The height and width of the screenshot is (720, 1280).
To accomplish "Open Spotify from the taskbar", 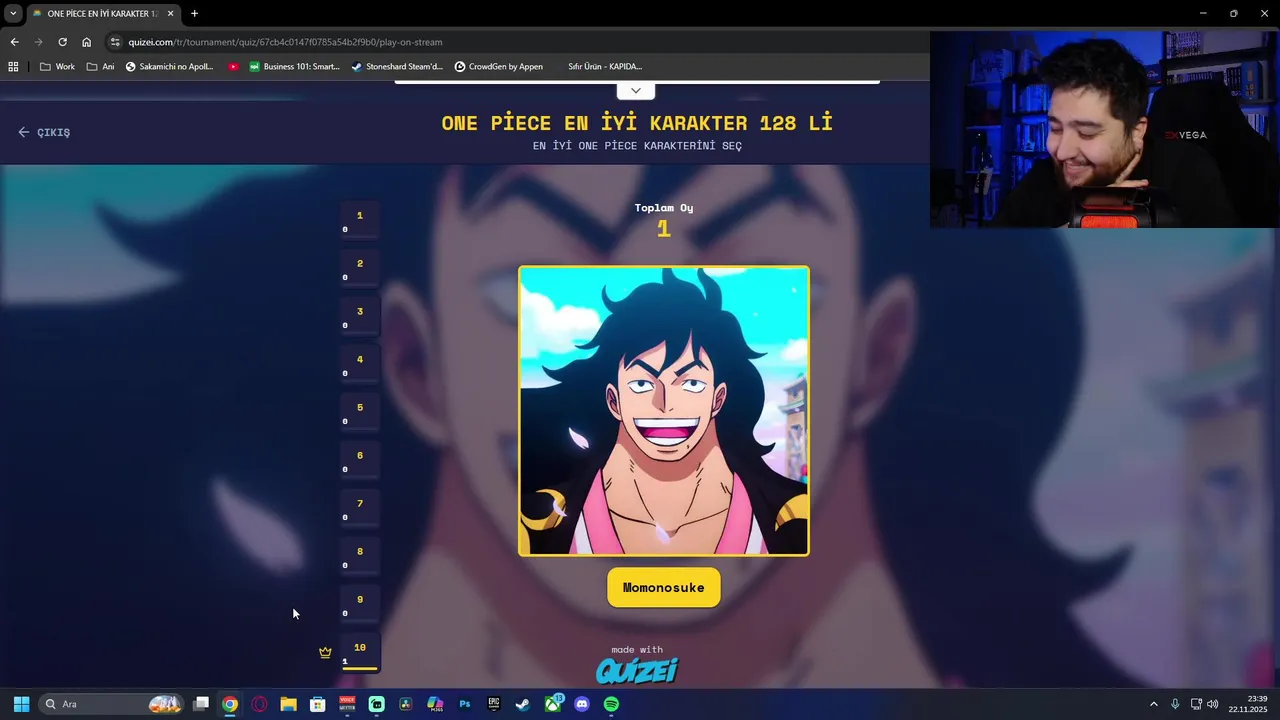I will (x=611, y=704).
